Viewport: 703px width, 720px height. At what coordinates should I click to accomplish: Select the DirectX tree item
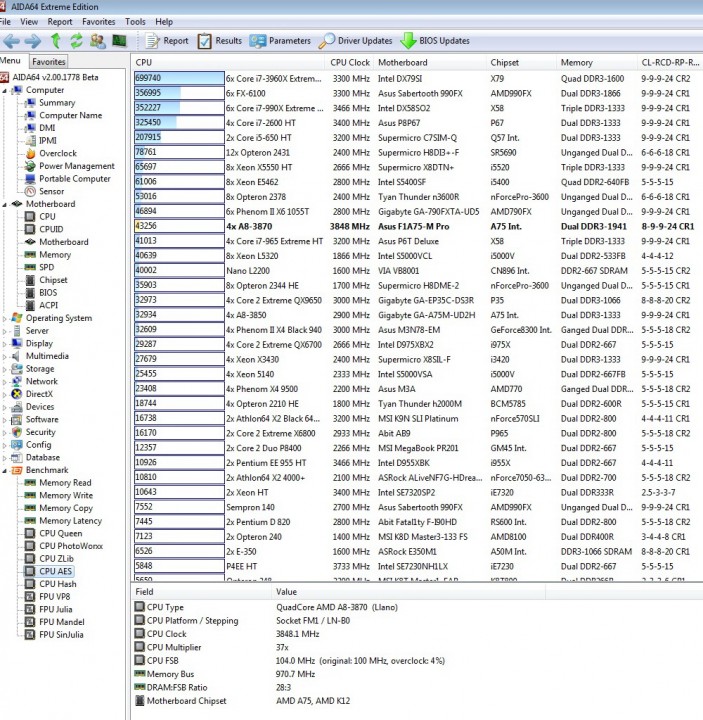39,394
